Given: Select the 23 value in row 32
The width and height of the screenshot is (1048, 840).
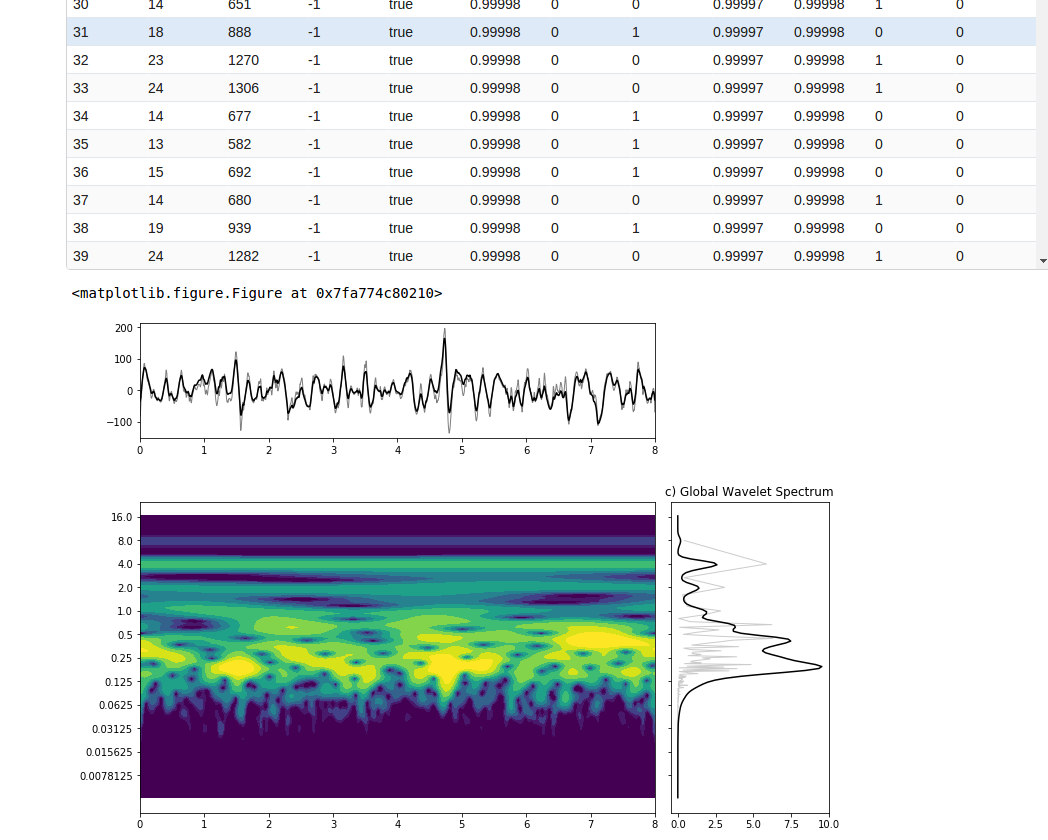Looking at the screenshot, I should coord(155,60).
